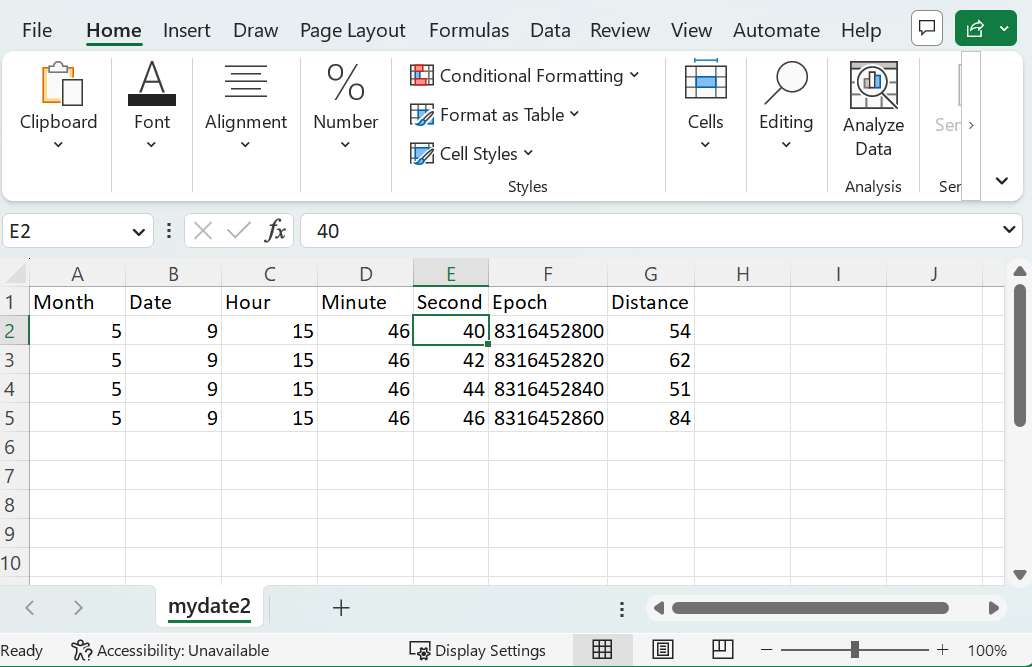Switch to Page Layout view
1032x667 pixels.
tap(663, 650)
